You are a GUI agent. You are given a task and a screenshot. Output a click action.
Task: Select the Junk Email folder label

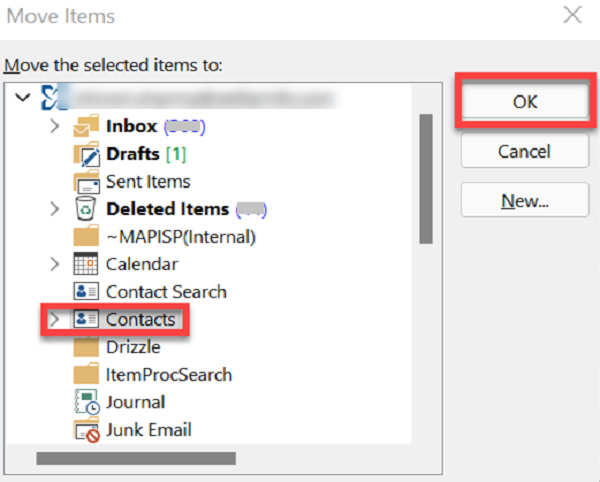(x=149, y=430)
